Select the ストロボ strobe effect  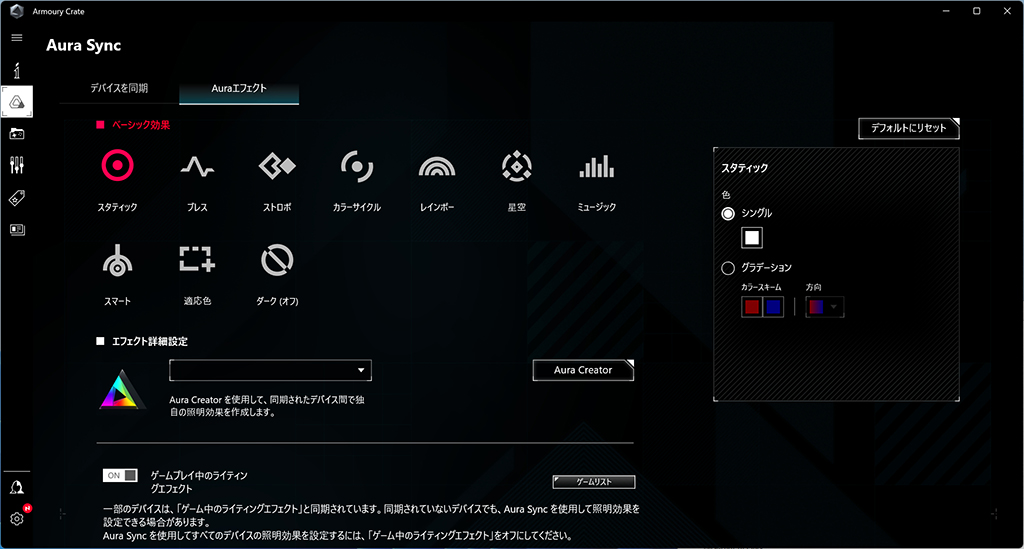pyautogui.click(x=277, y=166)
